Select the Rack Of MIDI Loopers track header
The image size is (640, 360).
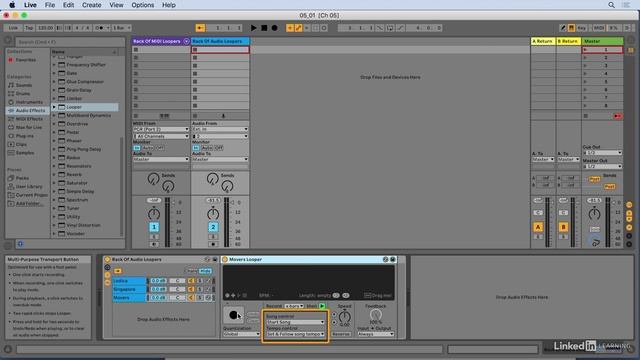click(157, 41)
